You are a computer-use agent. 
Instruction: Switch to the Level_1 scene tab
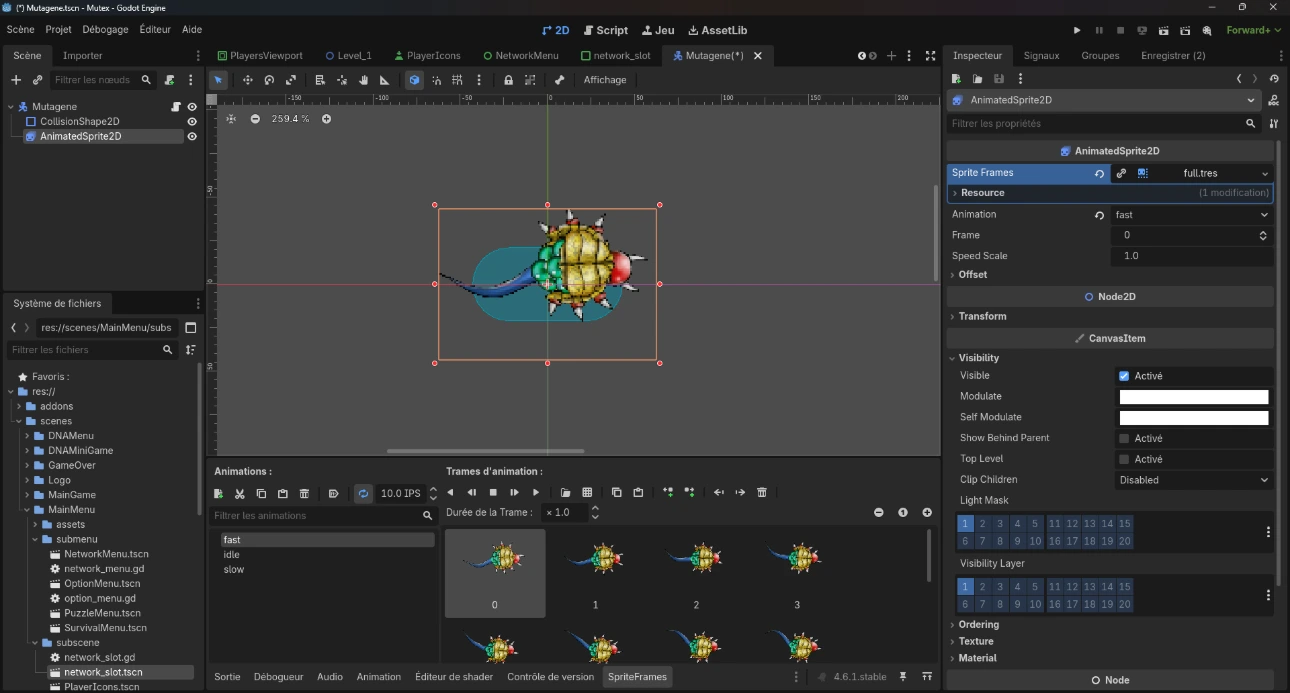click(348, 56)
